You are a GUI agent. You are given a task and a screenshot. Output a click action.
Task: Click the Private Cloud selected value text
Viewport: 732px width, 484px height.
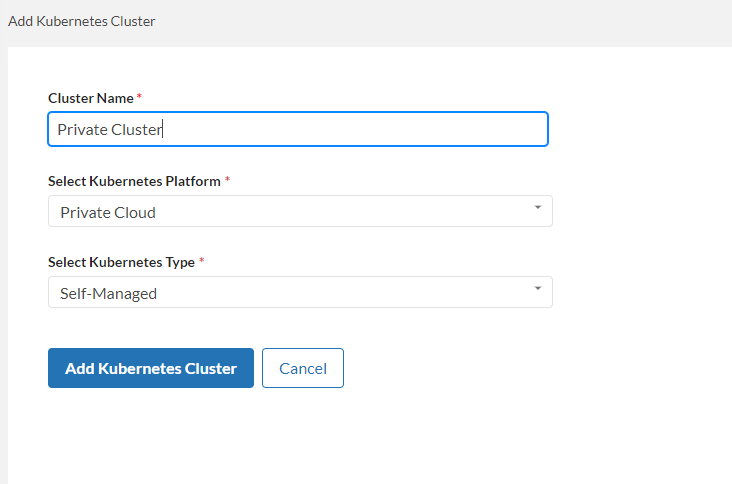(x=108, y=212)
